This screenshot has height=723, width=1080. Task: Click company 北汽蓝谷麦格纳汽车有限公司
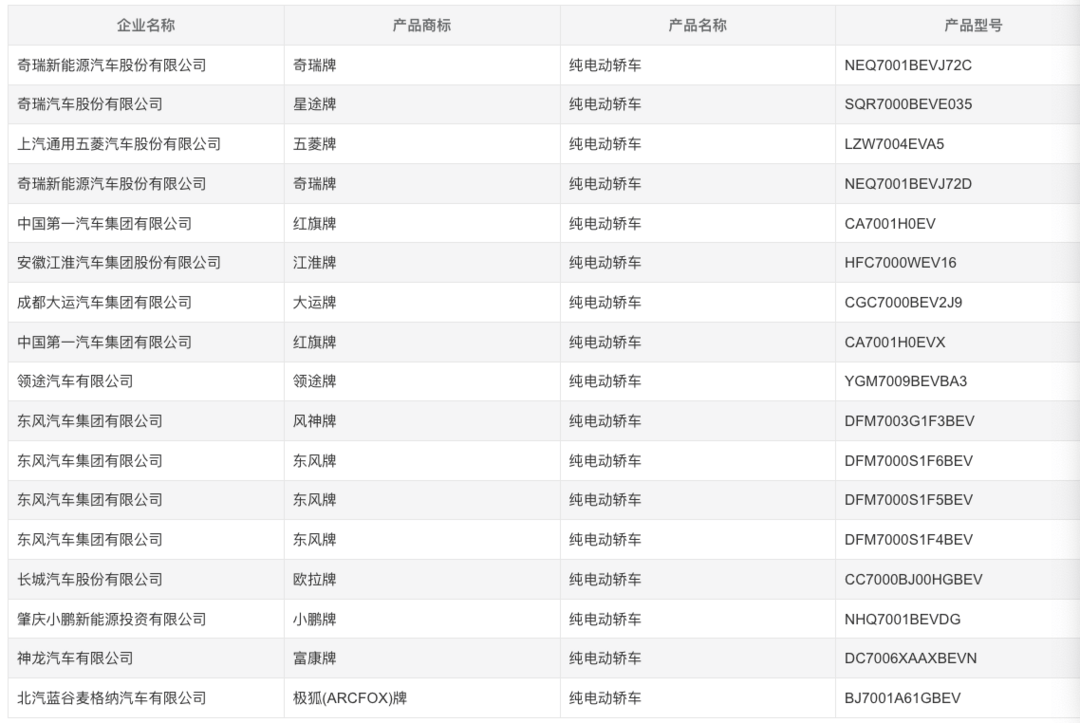112,698
